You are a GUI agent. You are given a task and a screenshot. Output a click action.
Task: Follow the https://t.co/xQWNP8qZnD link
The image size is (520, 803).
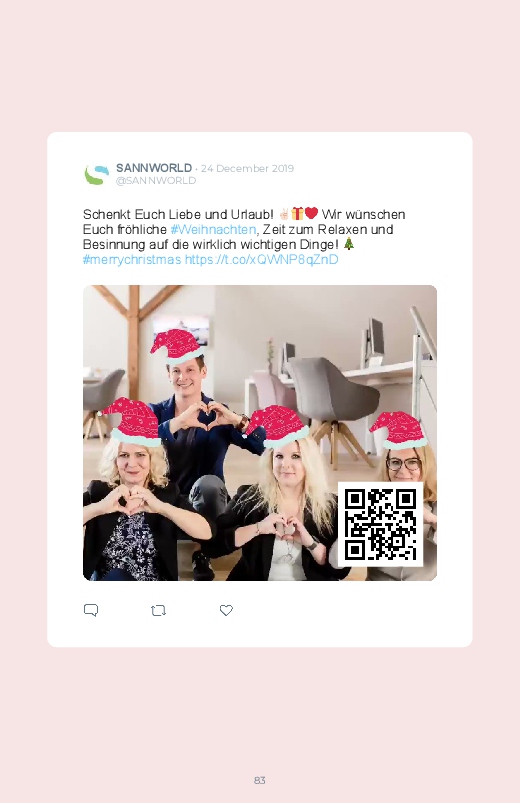click(261, 259)
